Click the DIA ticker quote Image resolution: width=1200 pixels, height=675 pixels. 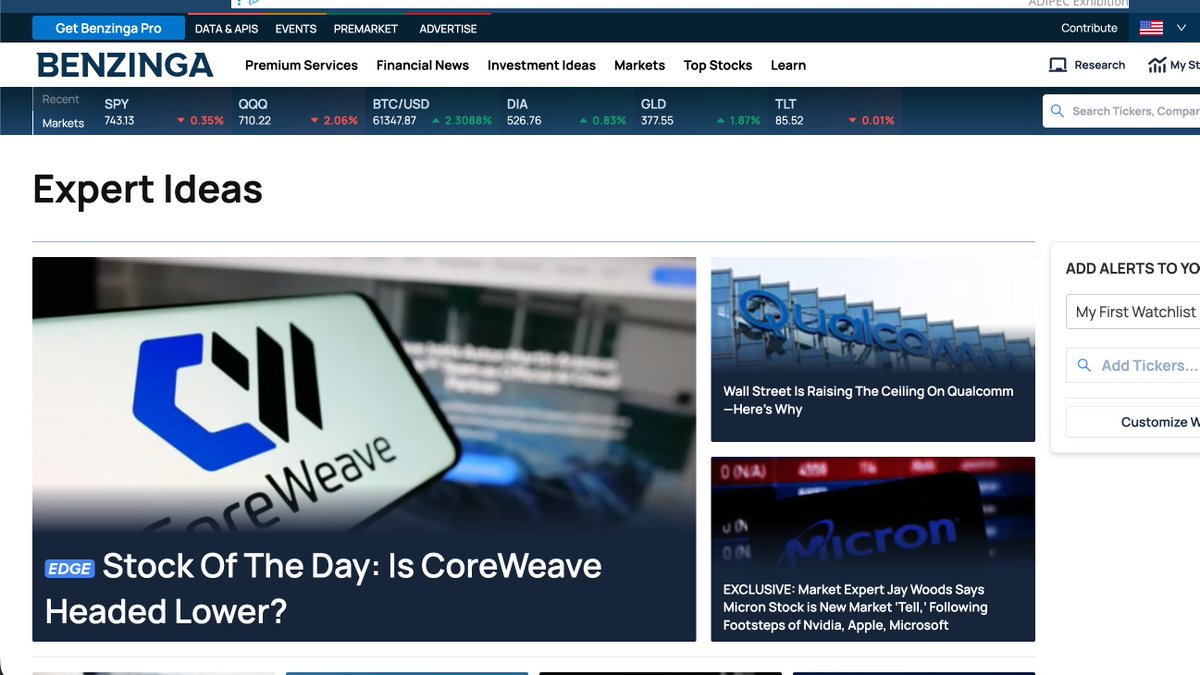(566, 112)
